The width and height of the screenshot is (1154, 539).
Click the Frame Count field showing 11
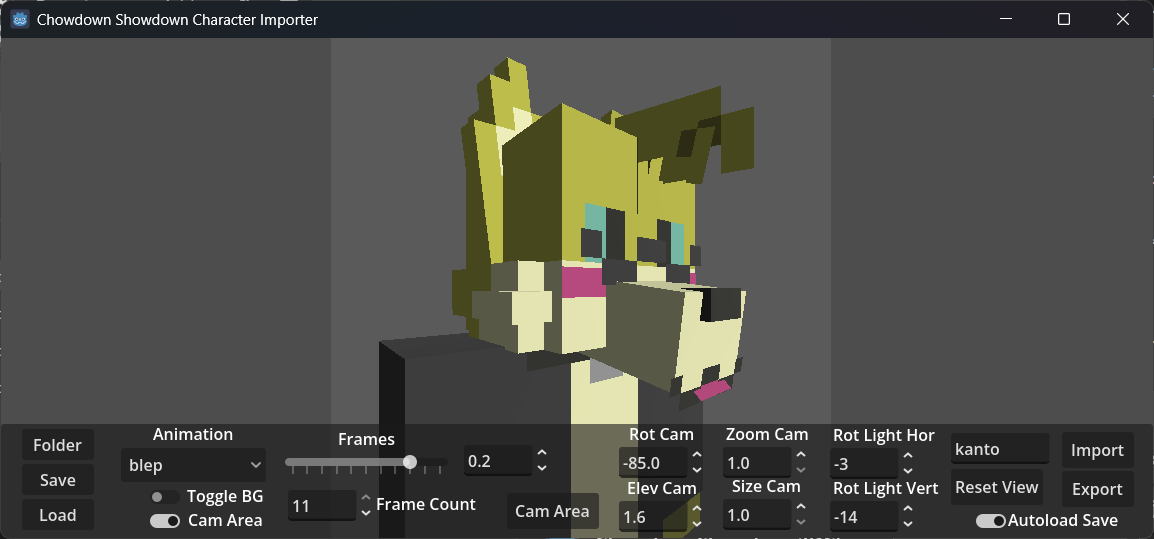322,506
